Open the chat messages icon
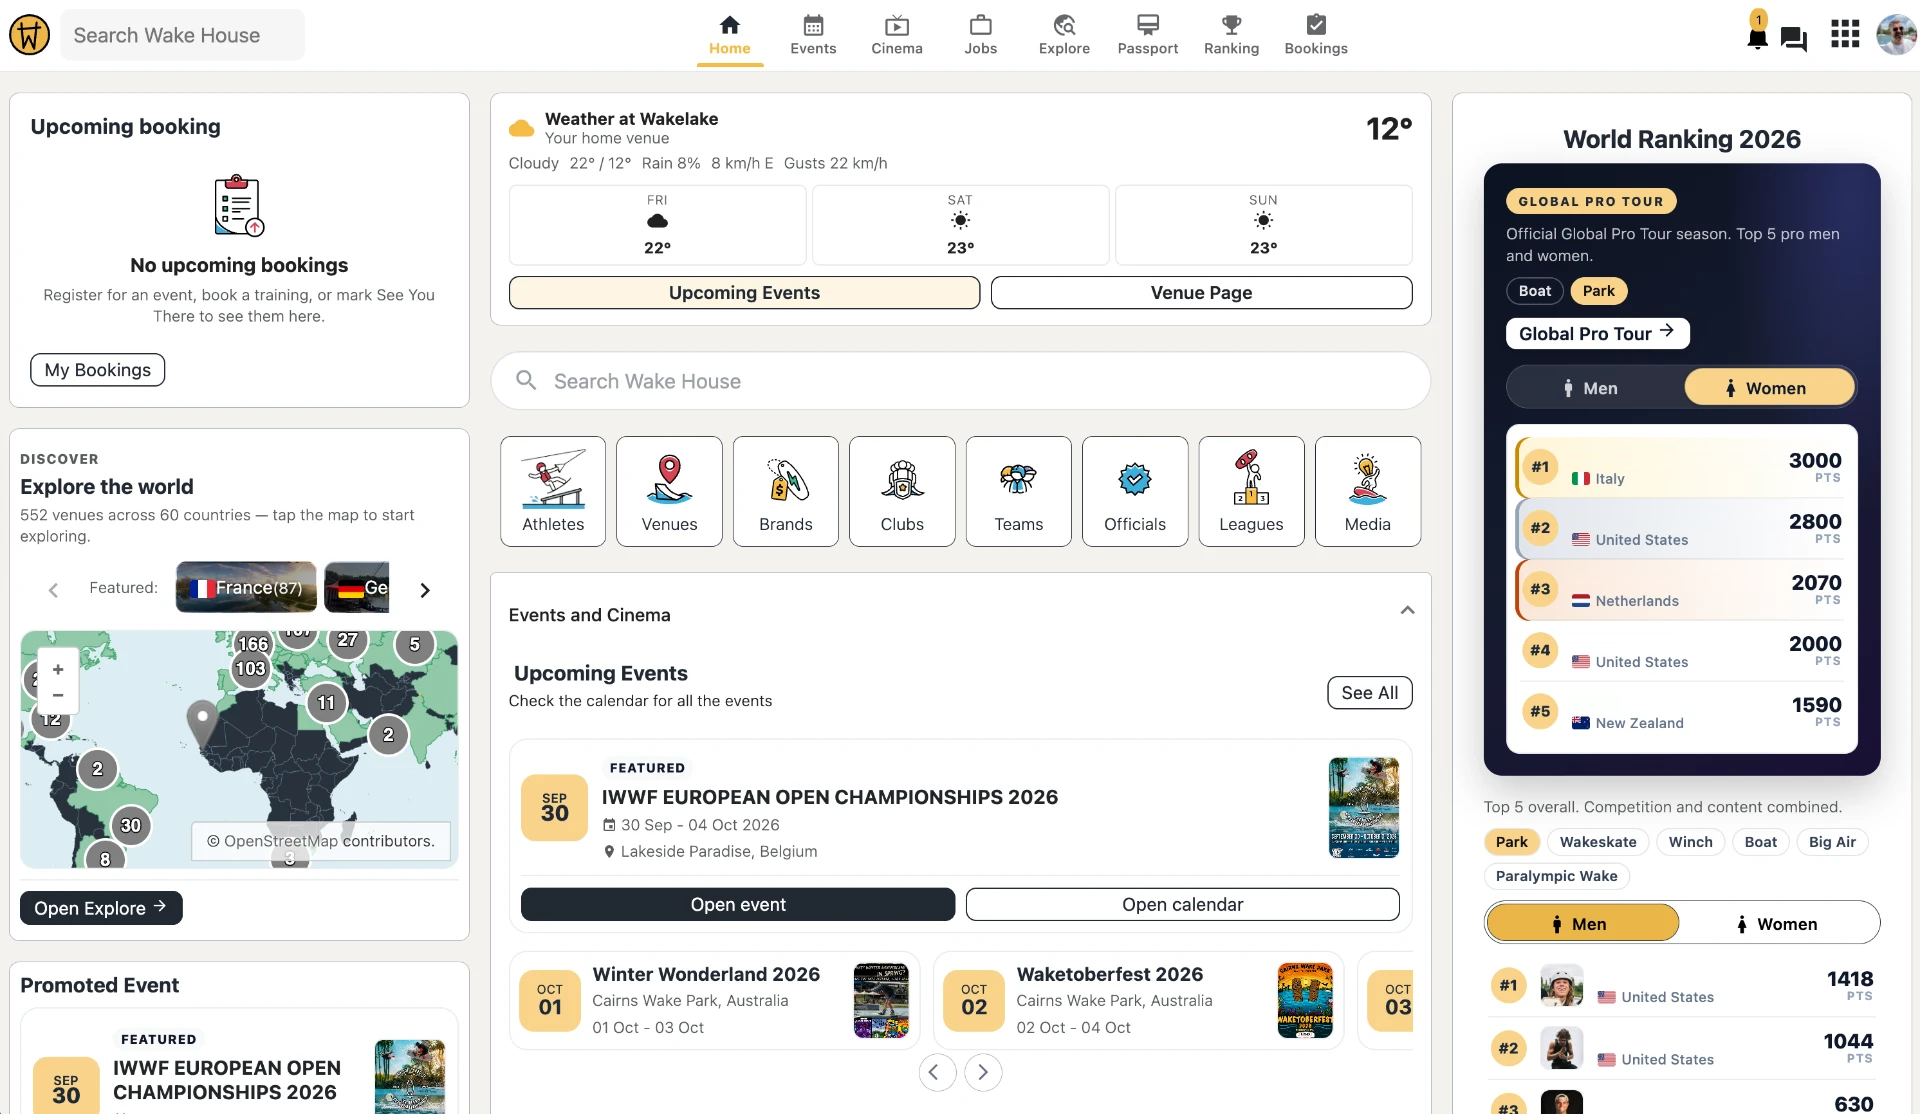Viewport: 1920px width, 1114px height. tap(1794, 39)
